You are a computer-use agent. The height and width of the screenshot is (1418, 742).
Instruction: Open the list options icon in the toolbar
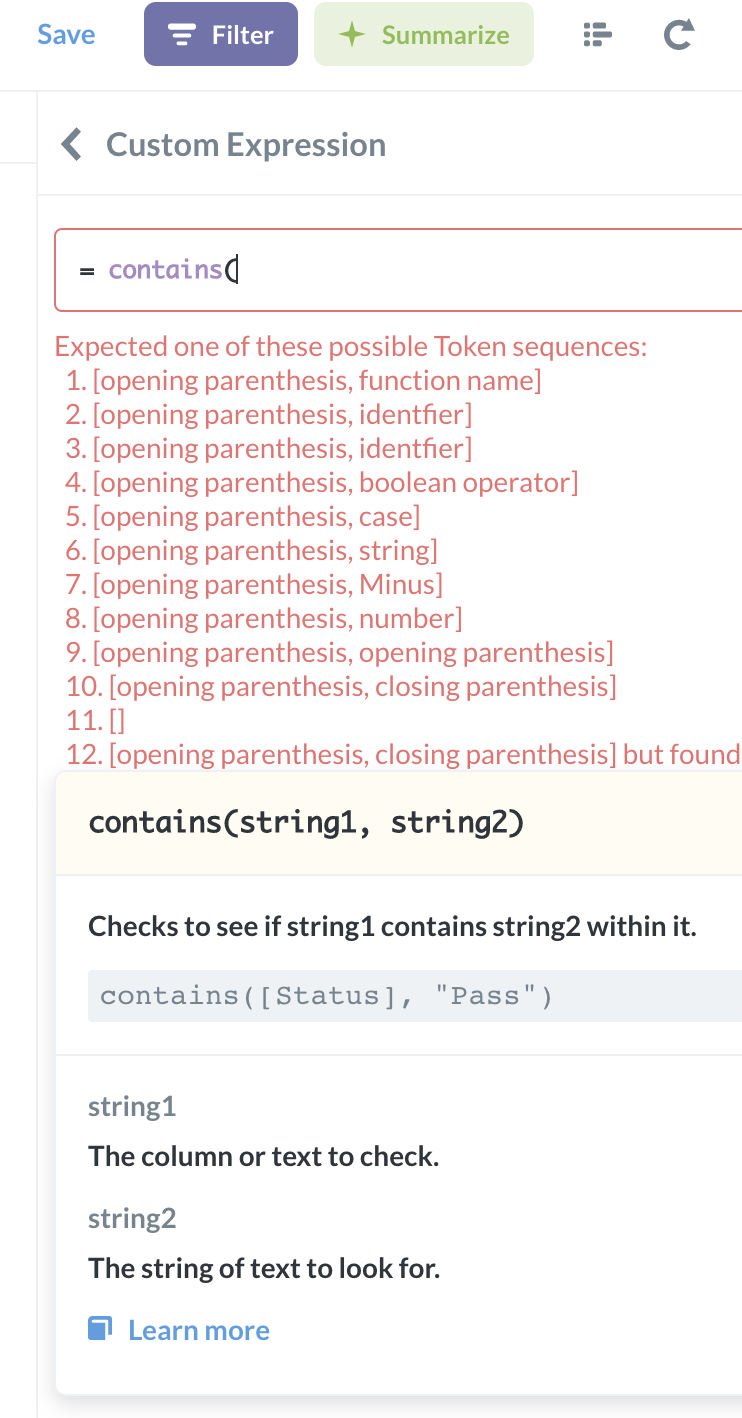coord(596,33)
